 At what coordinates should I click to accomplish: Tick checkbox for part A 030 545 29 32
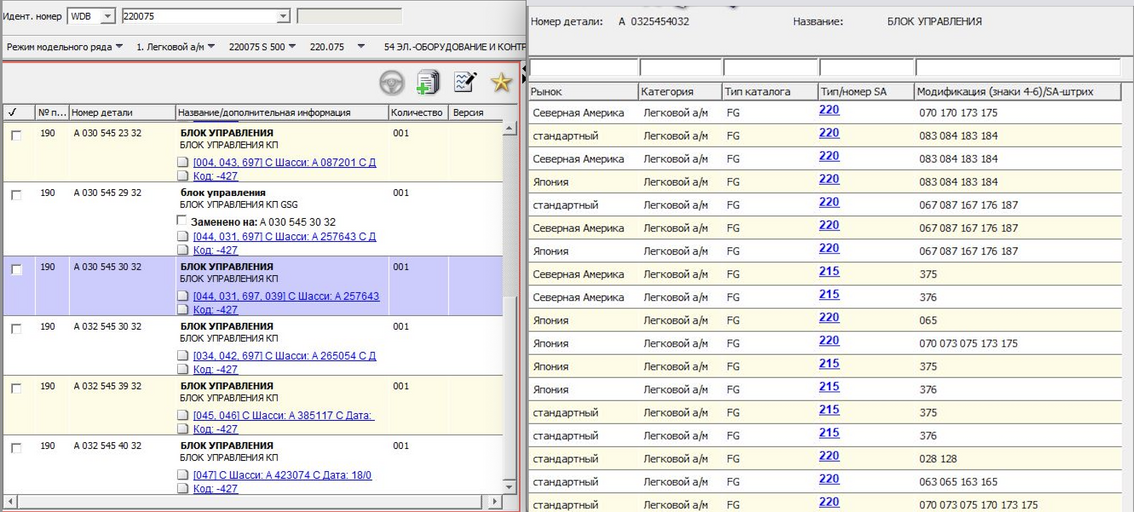16,195
